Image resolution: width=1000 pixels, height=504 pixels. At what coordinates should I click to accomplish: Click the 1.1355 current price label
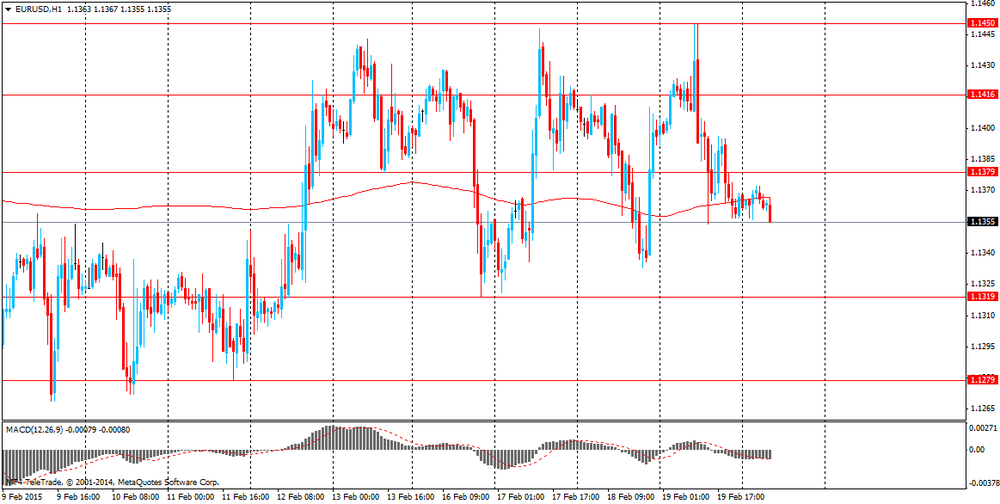click(981, 222)
